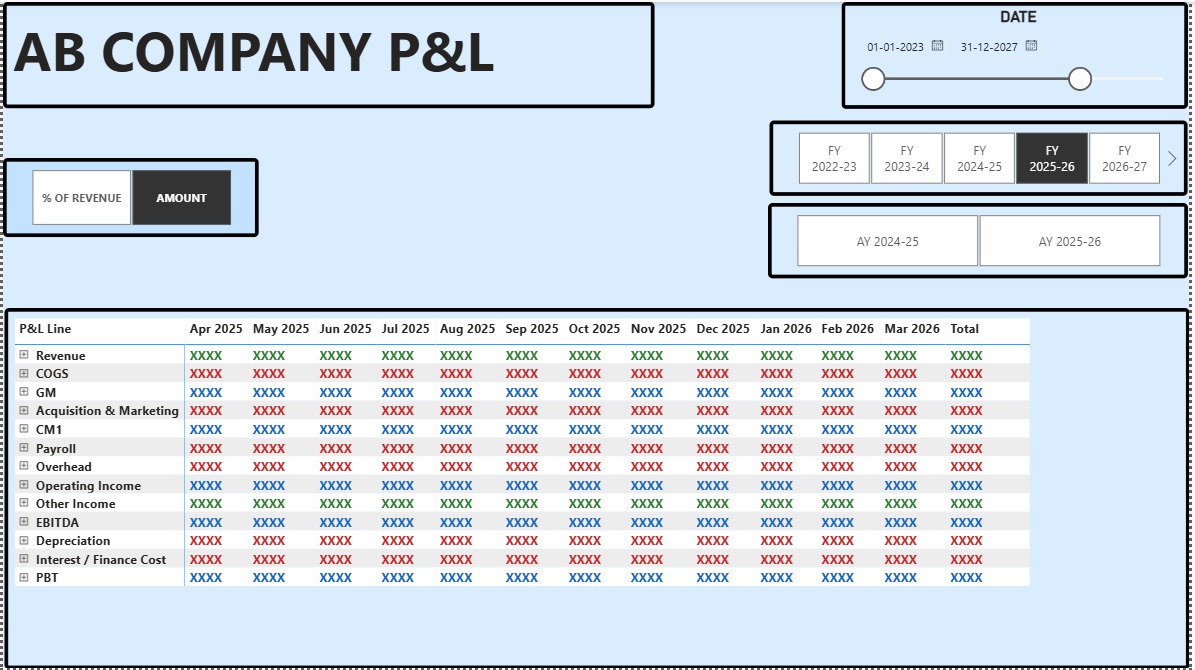Click the right handle of the date slider
The height and width of the screenshot is (670, 1195).
click(1079, 79)
